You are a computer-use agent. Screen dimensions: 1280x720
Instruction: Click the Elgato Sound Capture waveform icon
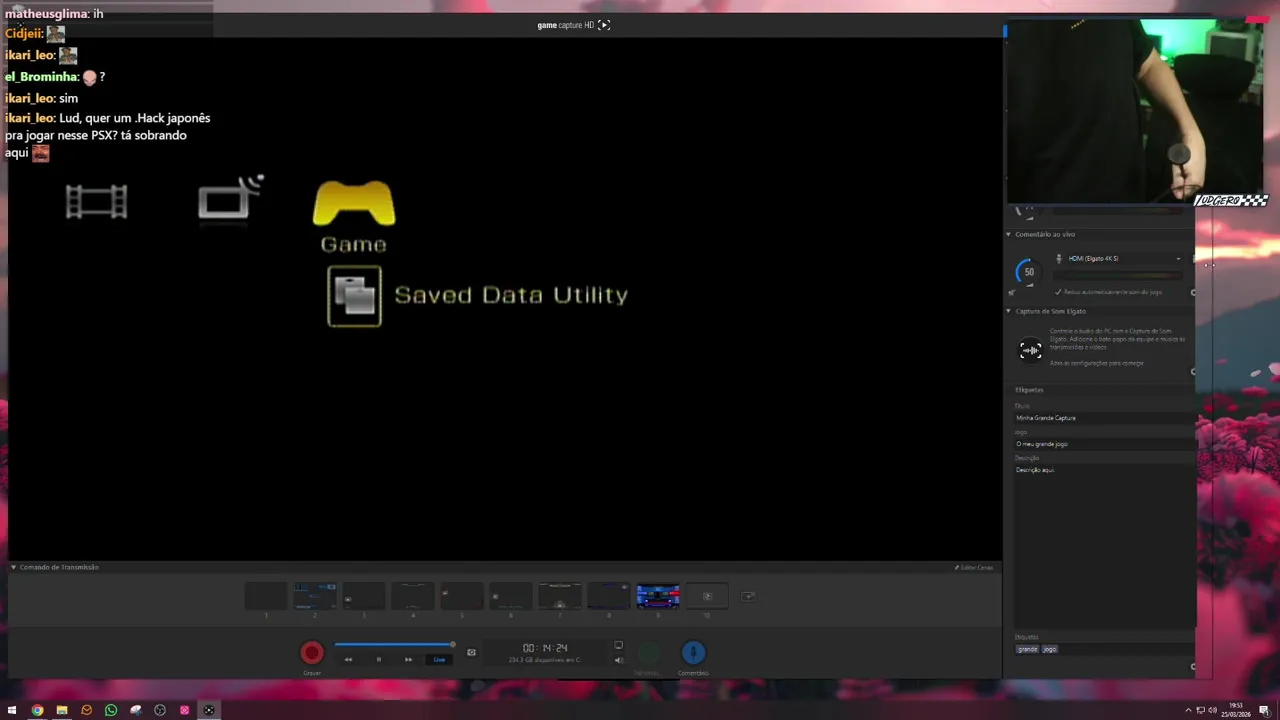pyautogui.click(x=1030, y=350)
